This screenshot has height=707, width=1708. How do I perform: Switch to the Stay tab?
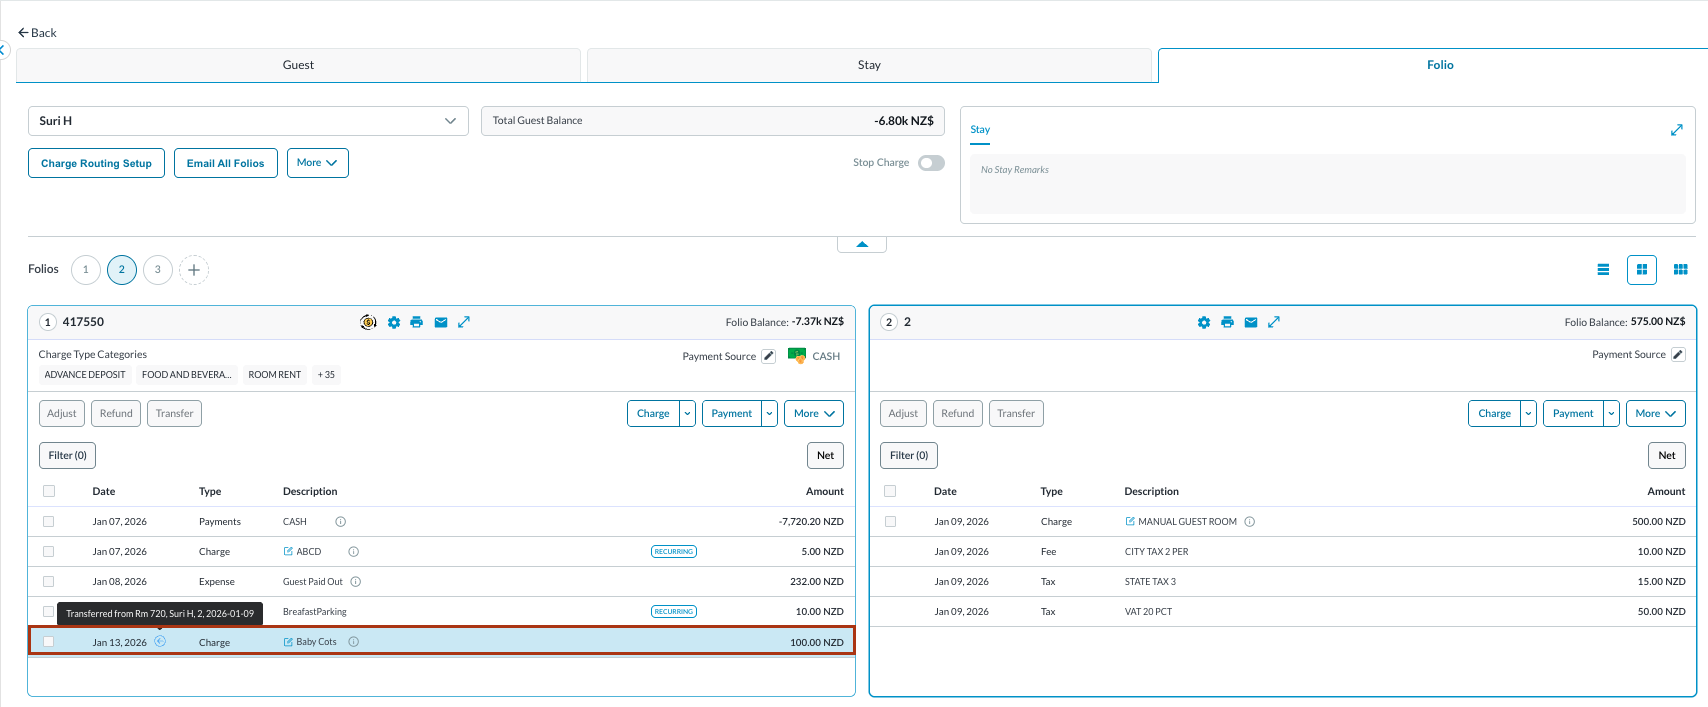point(869,65)
